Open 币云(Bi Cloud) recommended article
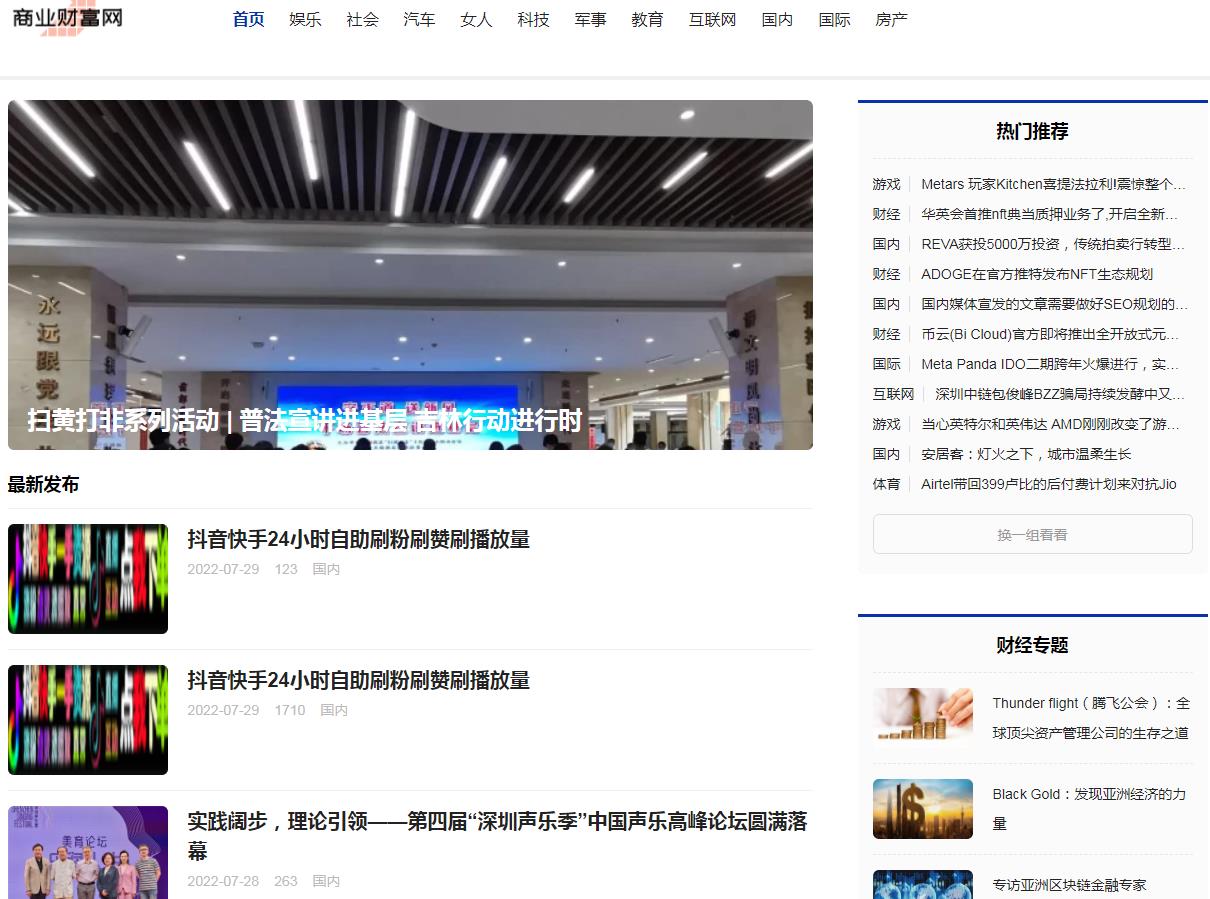This screenshot has height=899, width=1210. point(1051,334)
